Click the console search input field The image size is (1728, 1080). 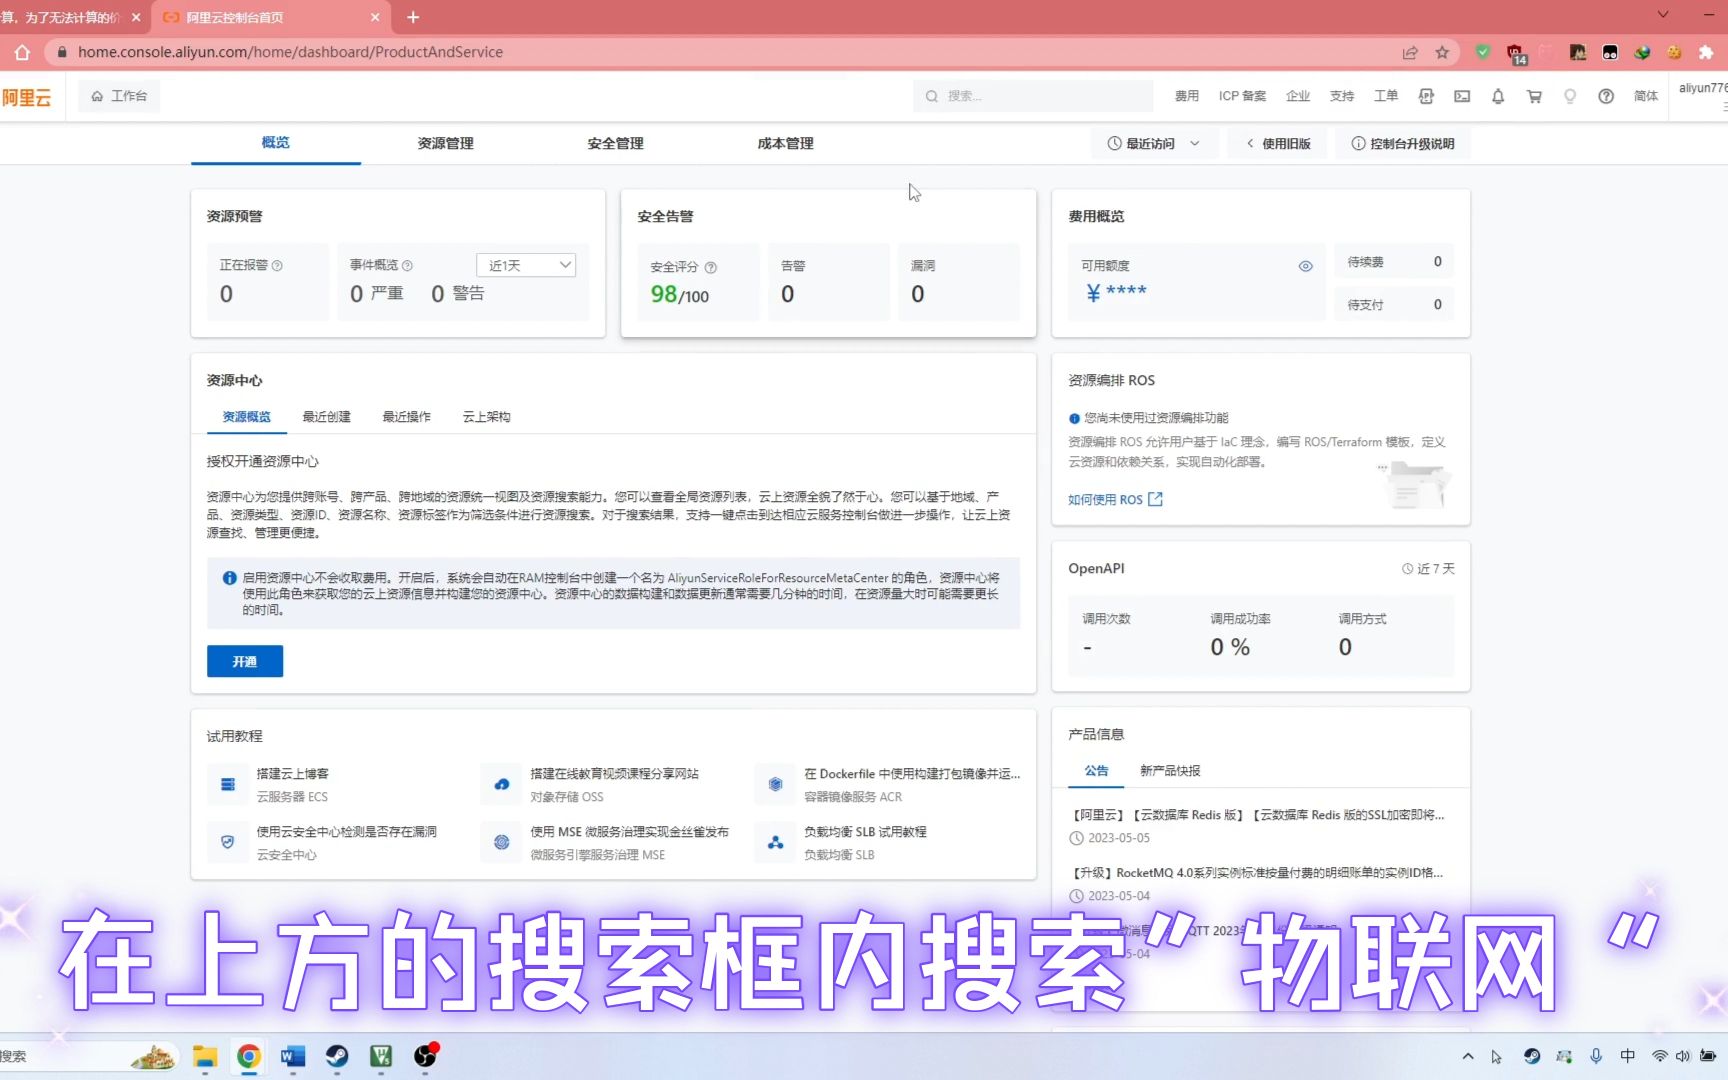click(x=1033, y=96)
